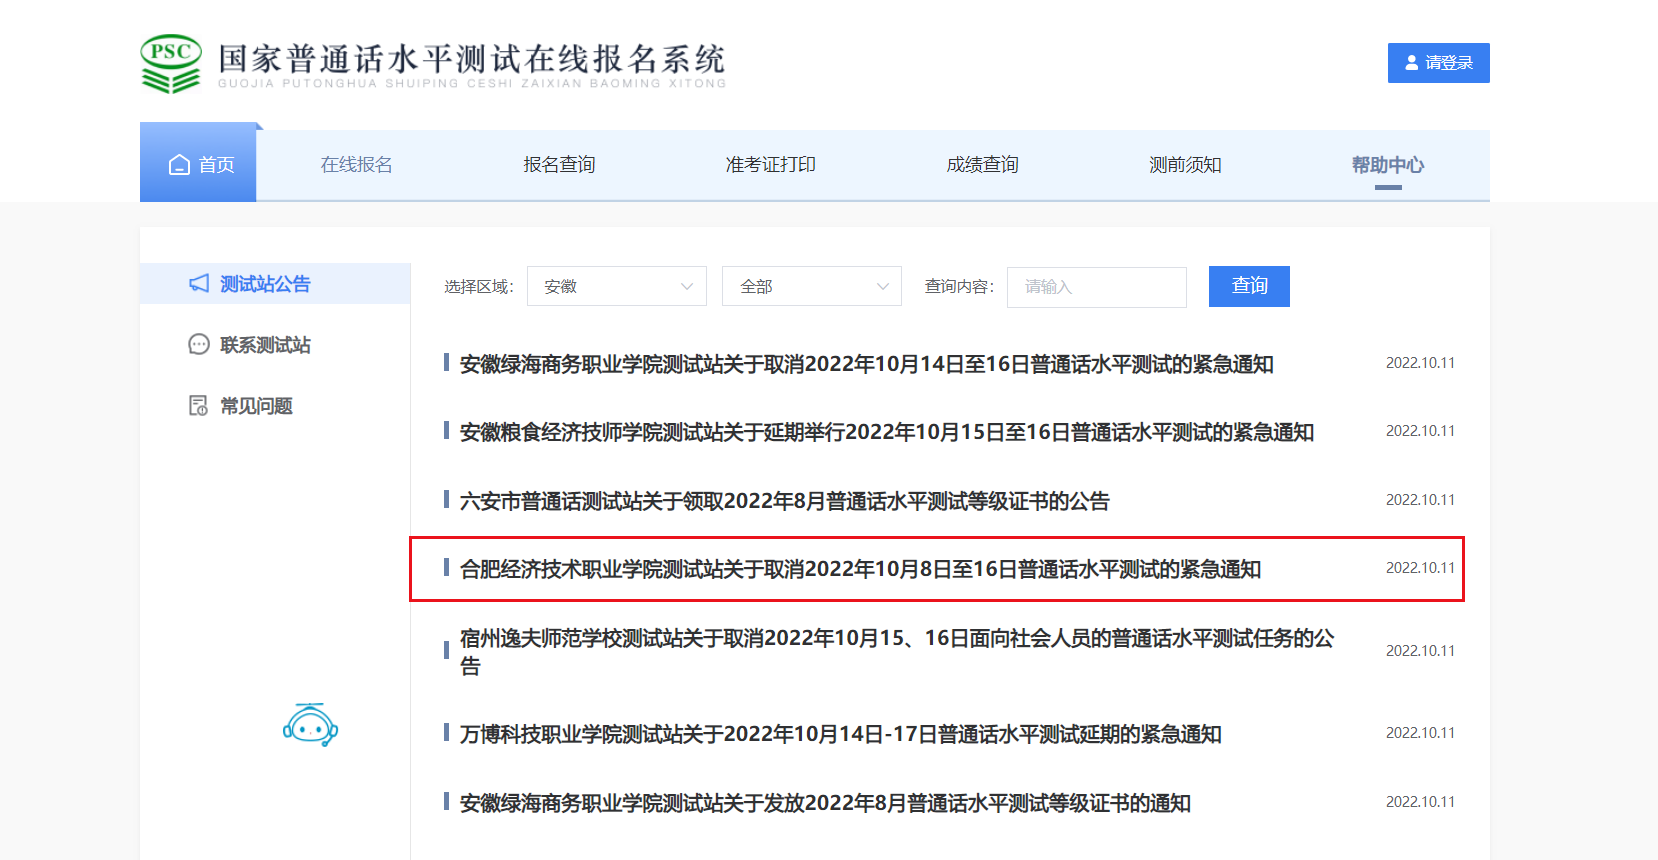Screen dimensions: 1658x860
Task: Open the 万博科技职业学院 test postponement notice
Action: pos(840,734)
